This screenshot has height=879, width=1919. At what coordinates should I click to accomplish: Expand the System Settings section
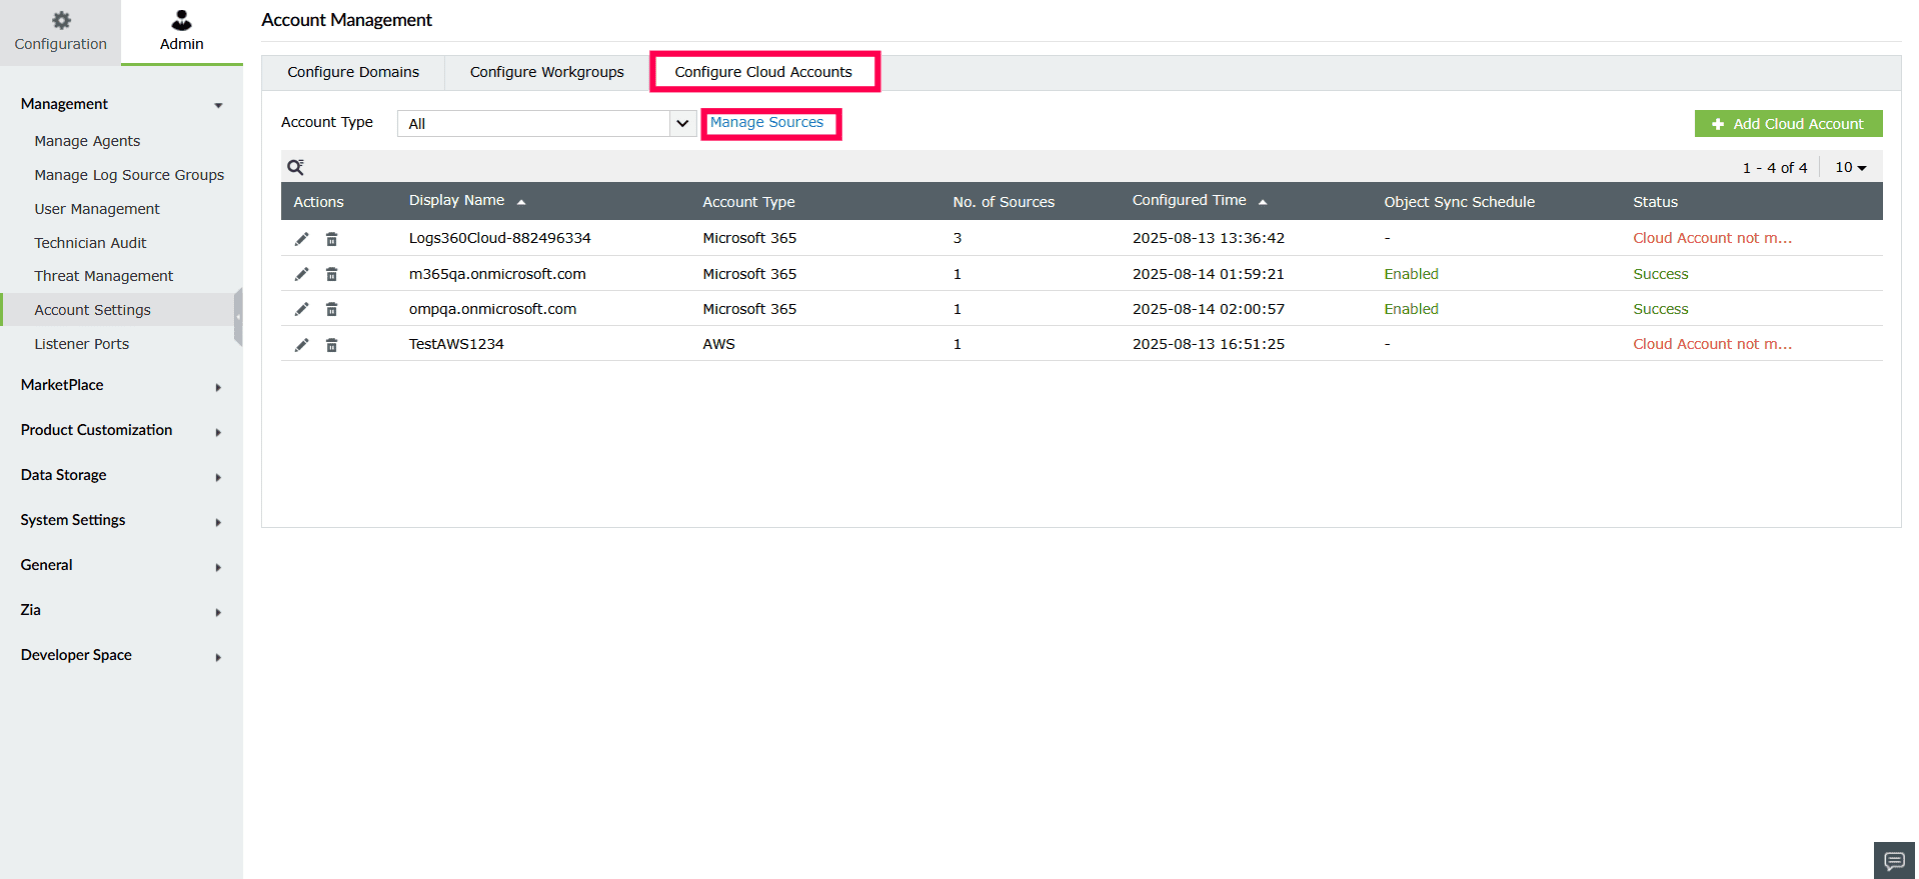pyautogui.click(x=121, y=521)
